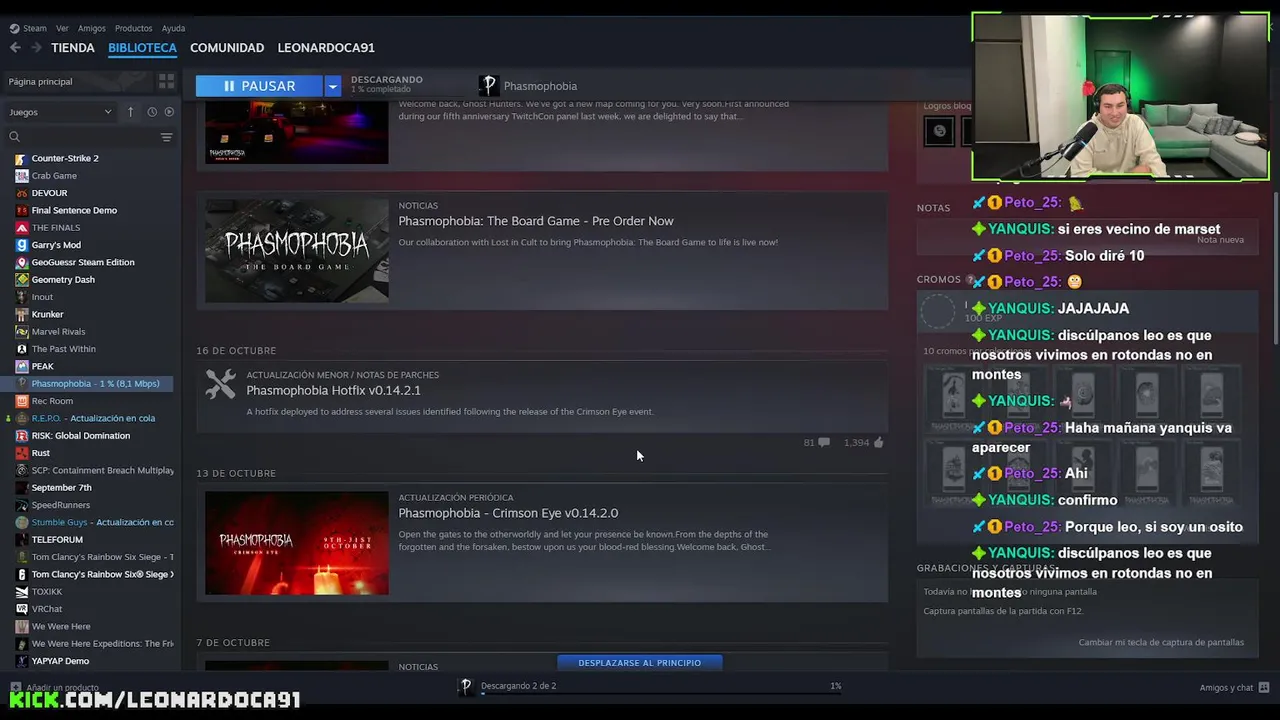Open Phasmophobia - Crimson Eye v0.14.2.0 article
This screenshot has height=720, width=1280.
tap(508, 513)
